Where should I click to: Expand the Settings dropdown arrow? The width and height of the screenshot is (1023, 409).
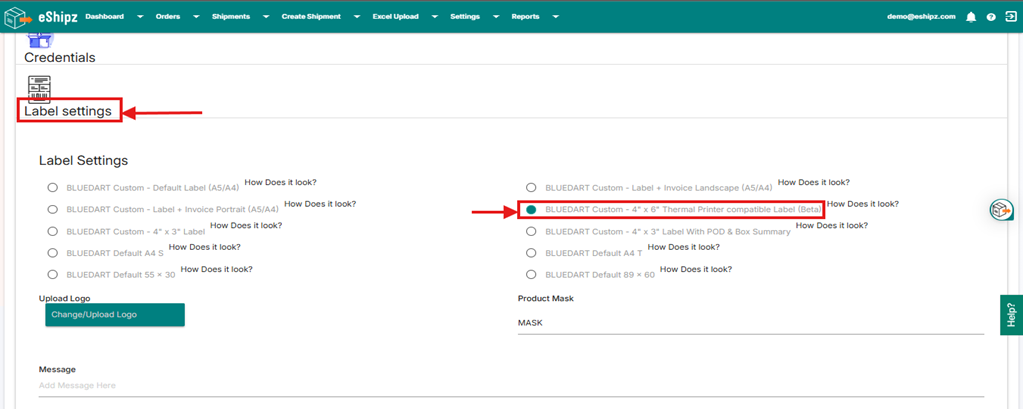[x=496, y=17]
